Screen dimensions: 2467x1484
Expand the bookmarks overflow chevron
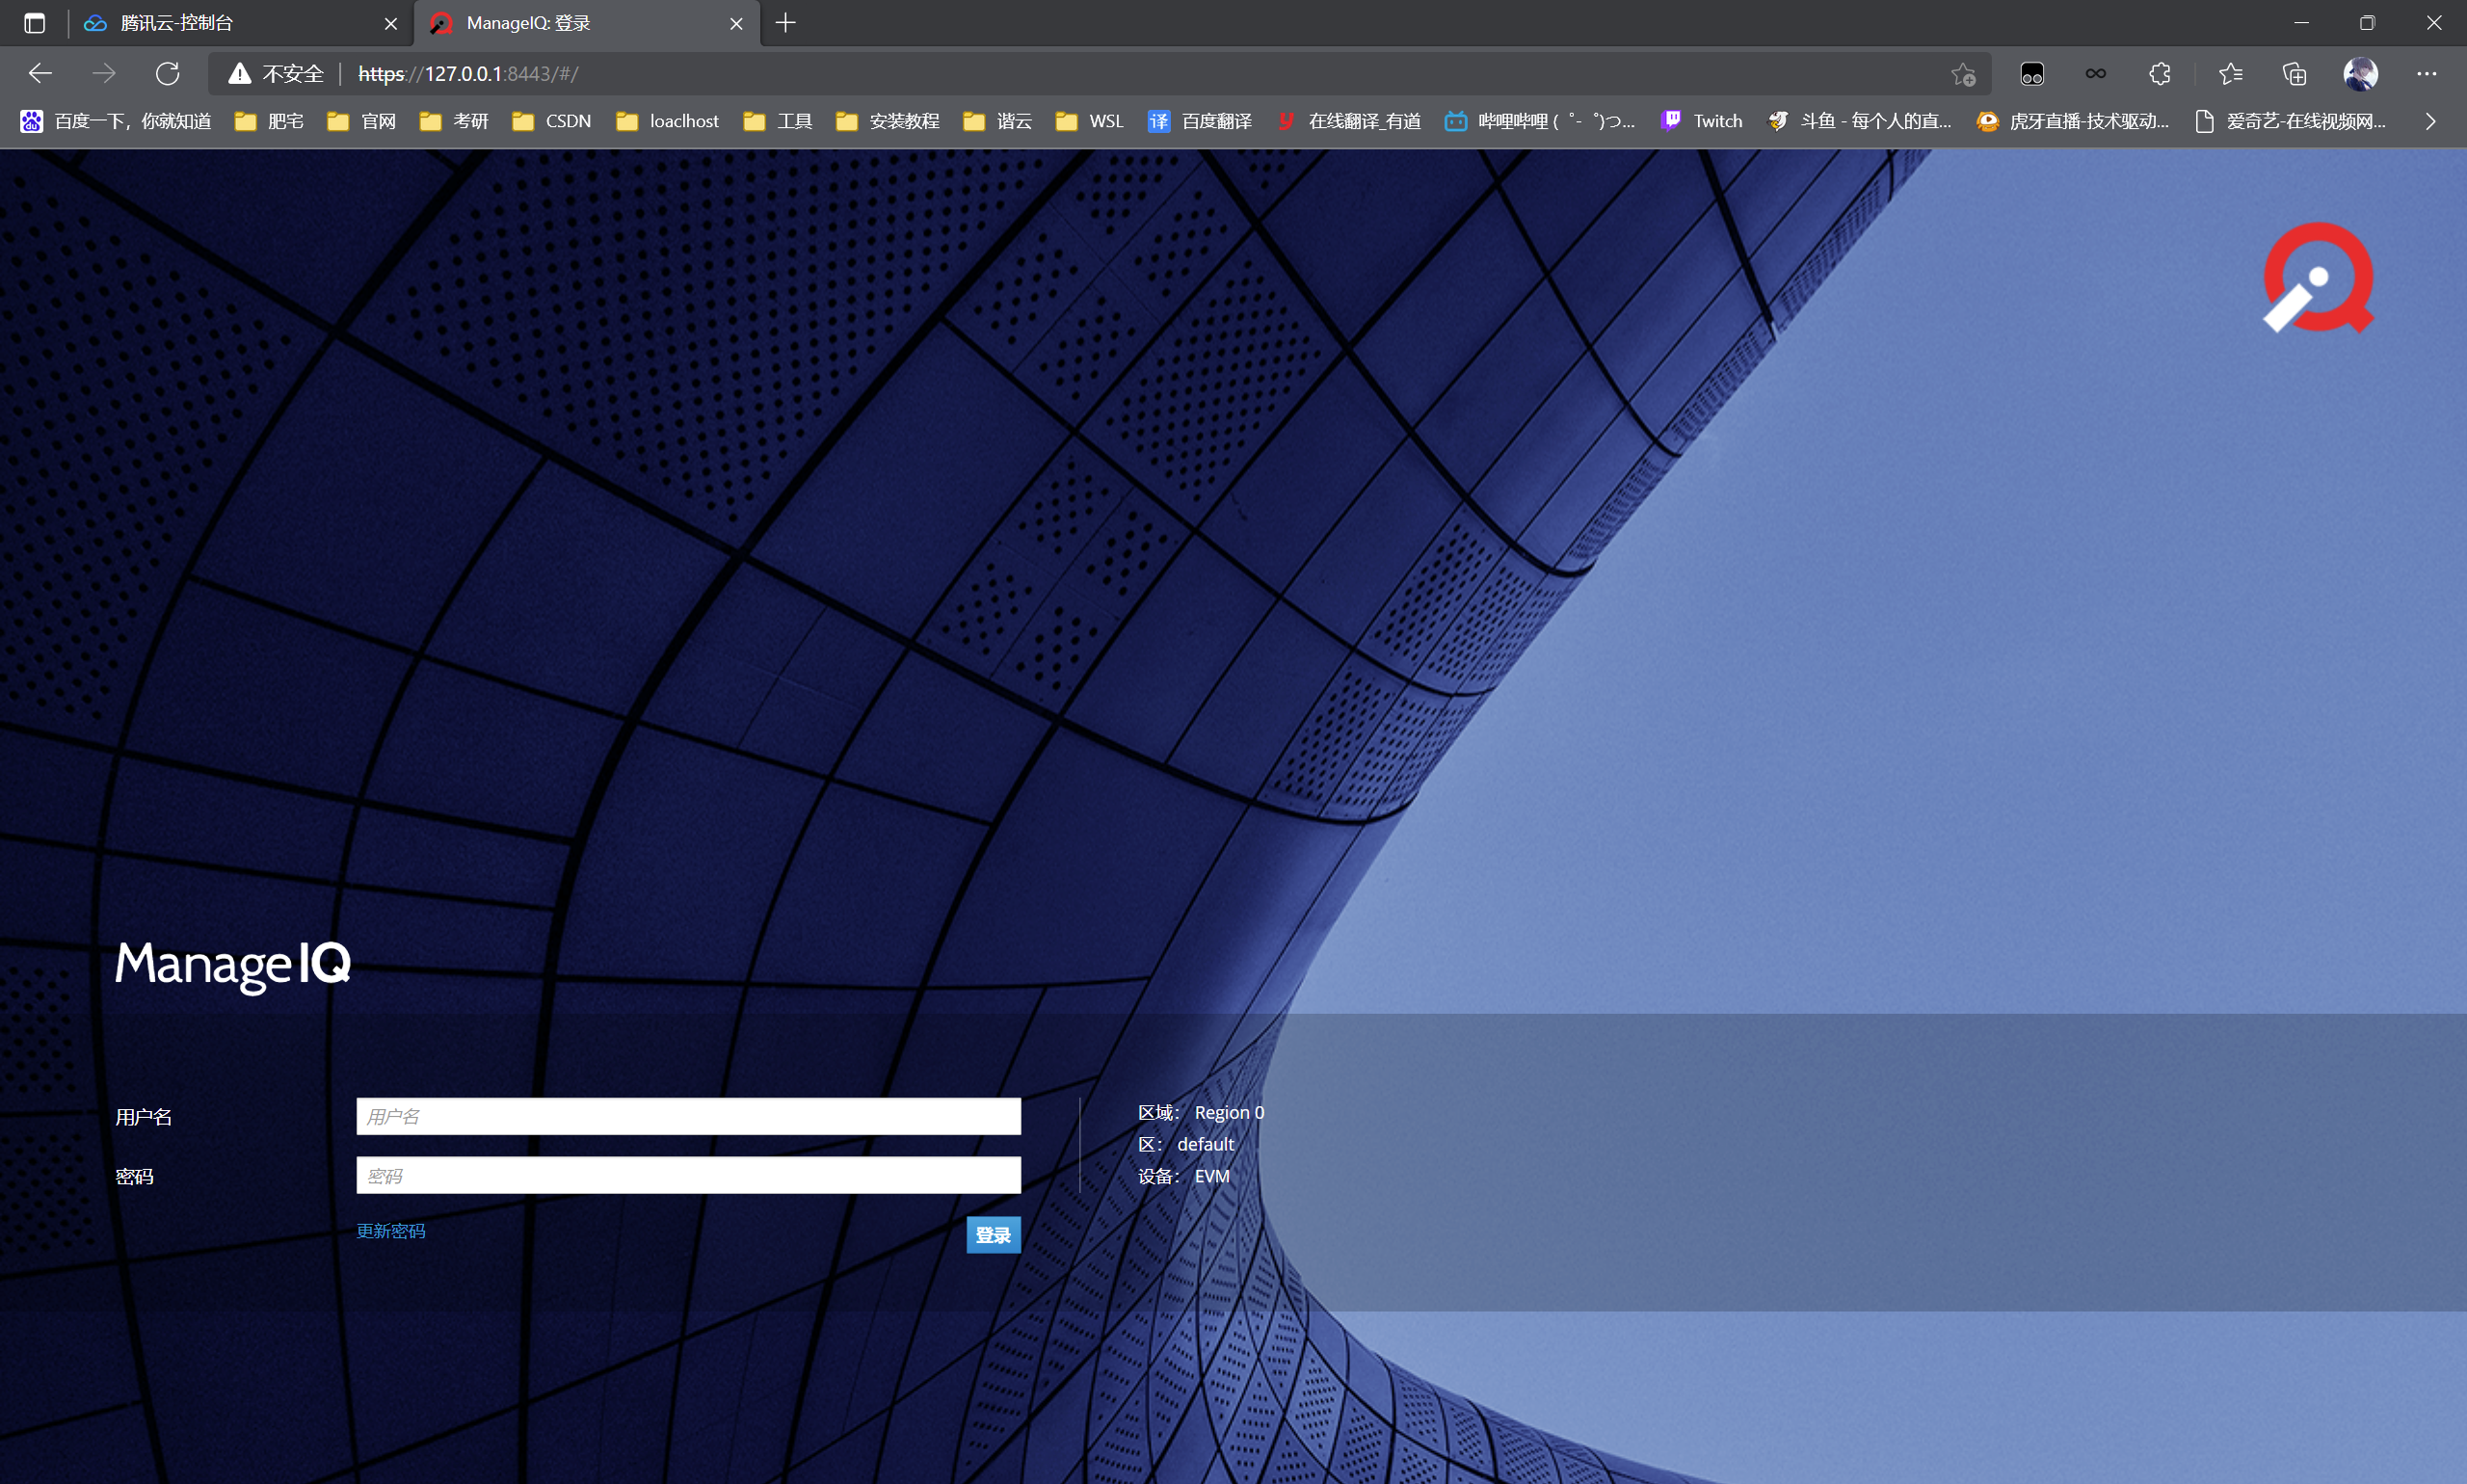pos(2431,122)
